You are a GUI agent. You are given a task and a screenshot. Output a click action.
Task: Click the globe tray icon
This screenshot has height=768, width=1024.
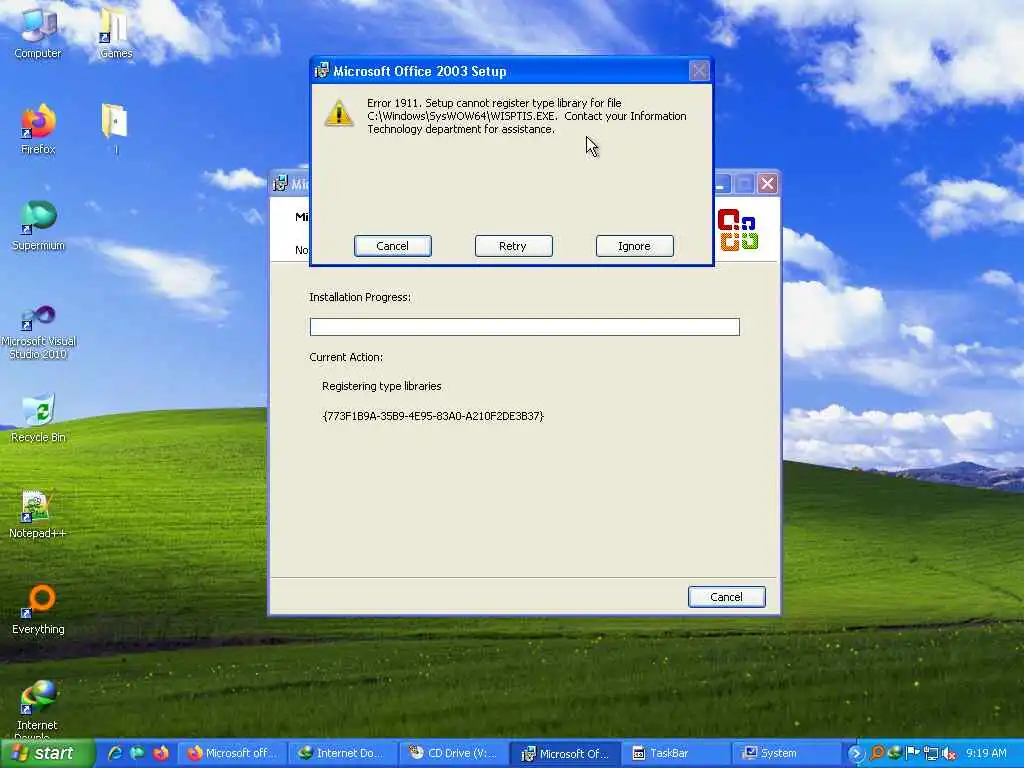pyautogui.click(x=895, y=754)
